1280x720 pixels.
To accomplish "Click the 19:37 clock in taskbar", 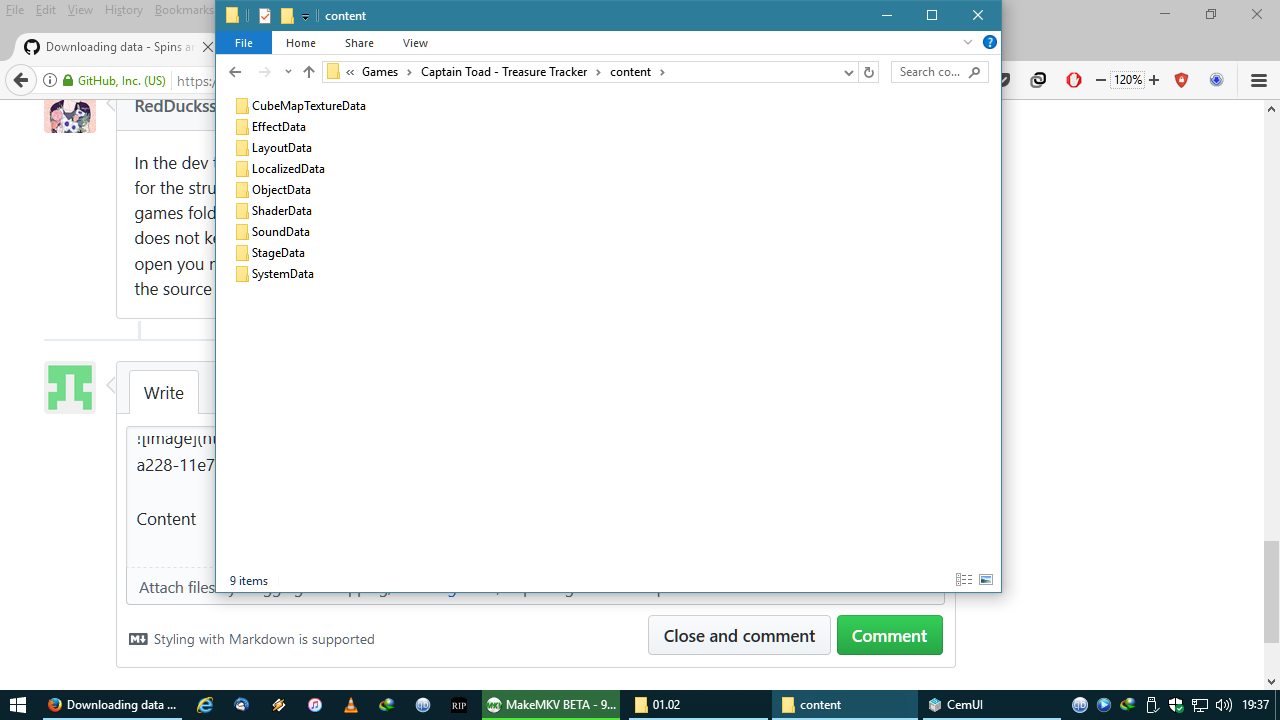I will tap(1256, 705).
